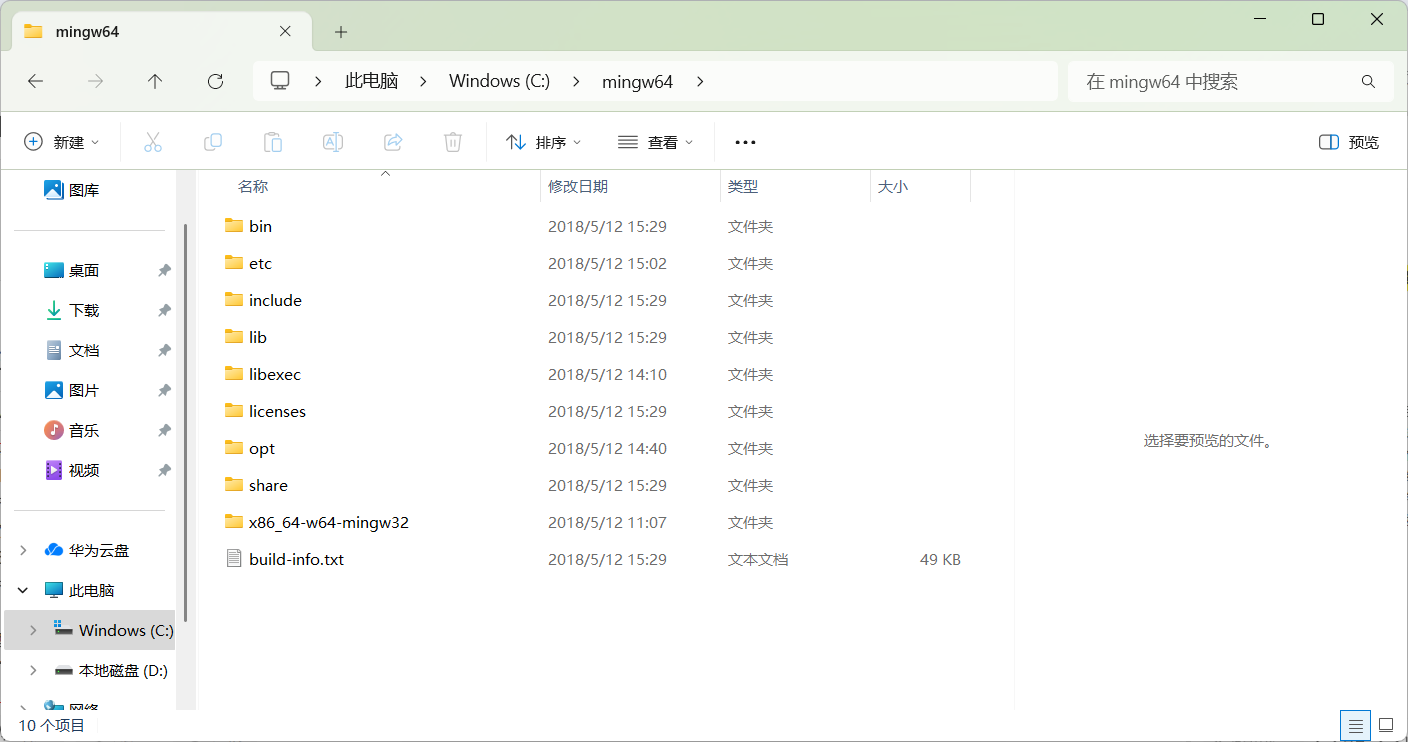Viewport: 1408px width, 742px height.
Task: Click the PC monitor icon in address bar
Action: [280, 81]
